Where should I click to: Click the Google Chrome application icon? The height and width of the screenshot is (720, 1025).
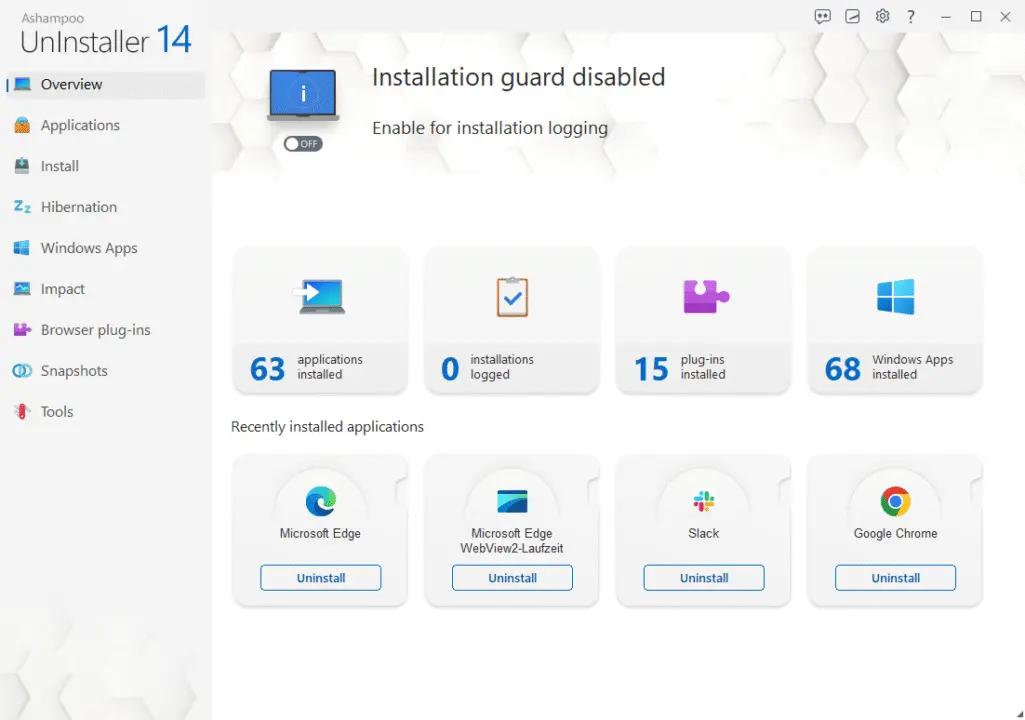coord(894,499)
